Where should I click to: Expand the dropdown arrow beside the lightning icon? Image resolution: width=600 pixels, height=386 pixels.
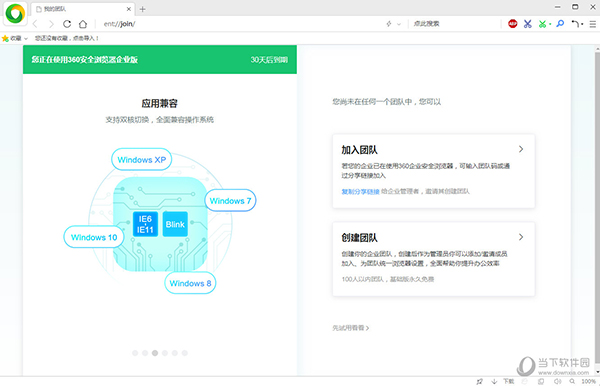399,24
